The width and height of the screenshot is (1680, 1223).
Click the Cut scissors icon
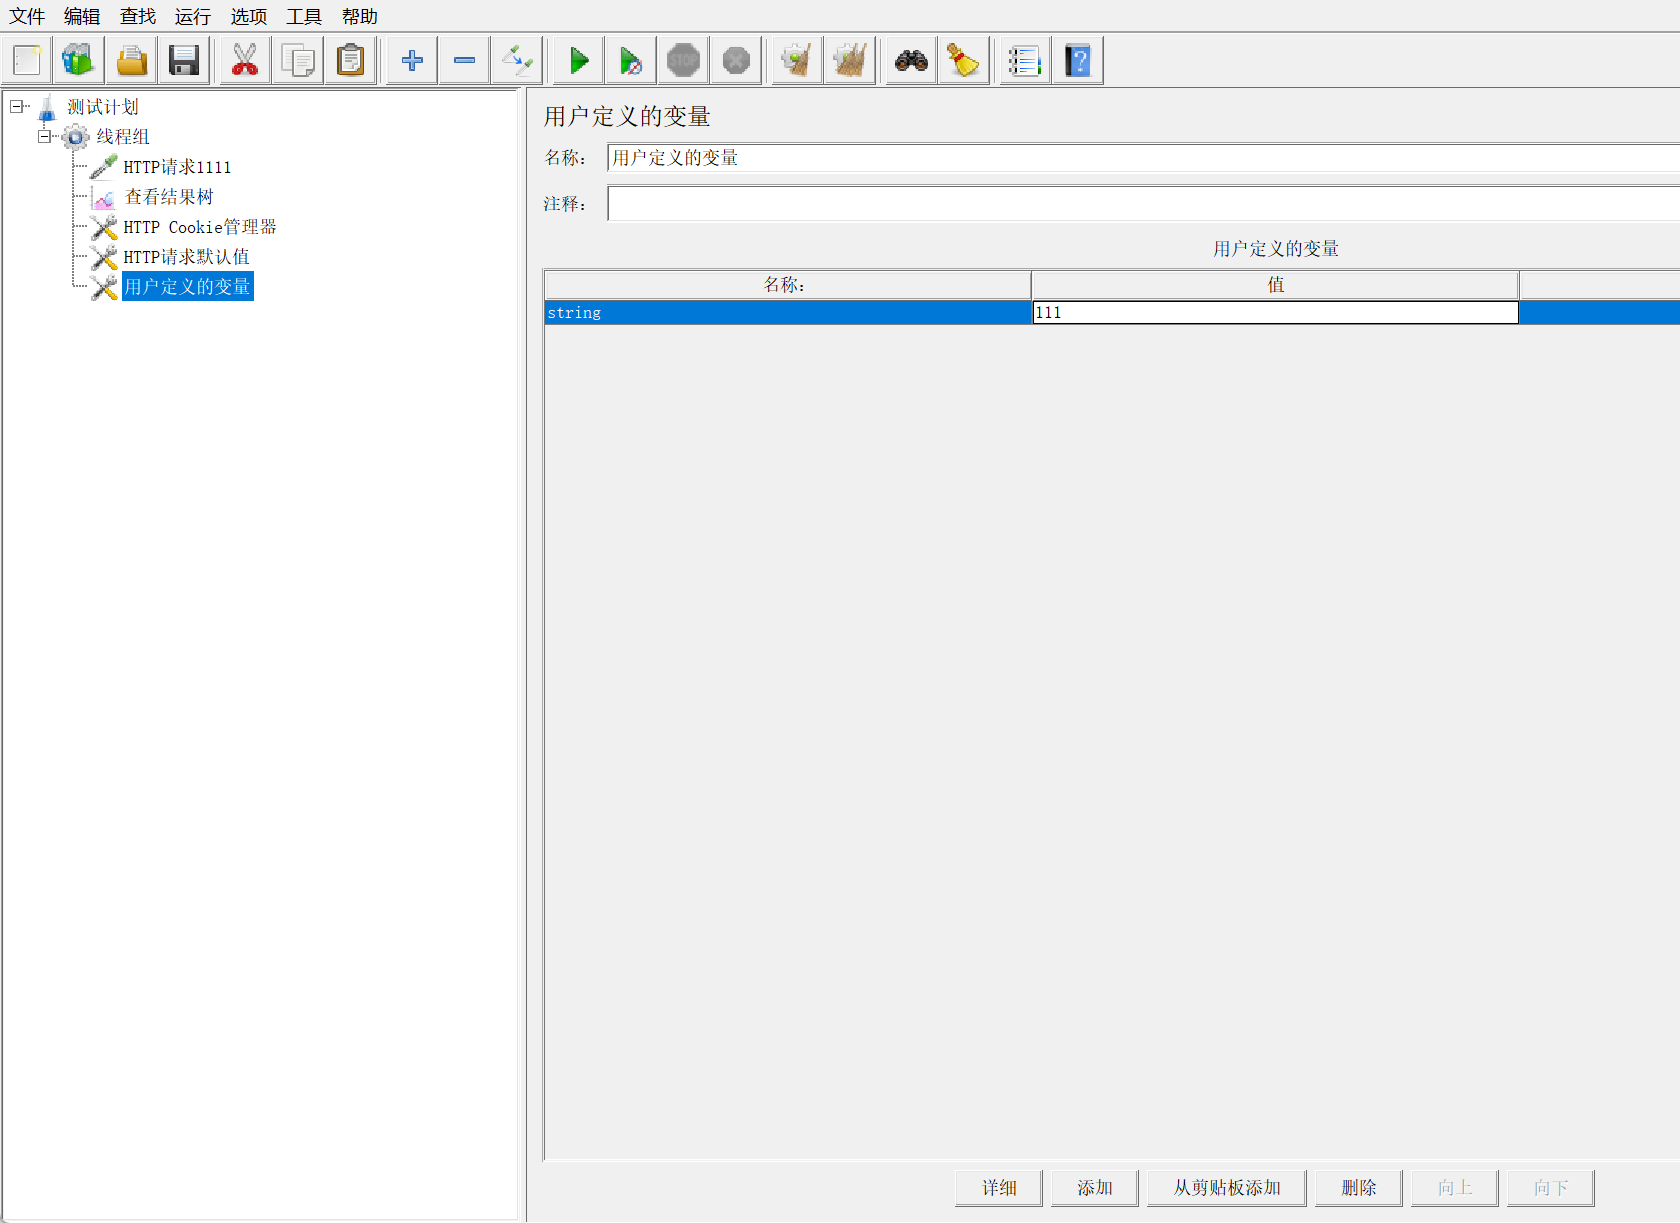pyautogui.click(x=245, y=60)
